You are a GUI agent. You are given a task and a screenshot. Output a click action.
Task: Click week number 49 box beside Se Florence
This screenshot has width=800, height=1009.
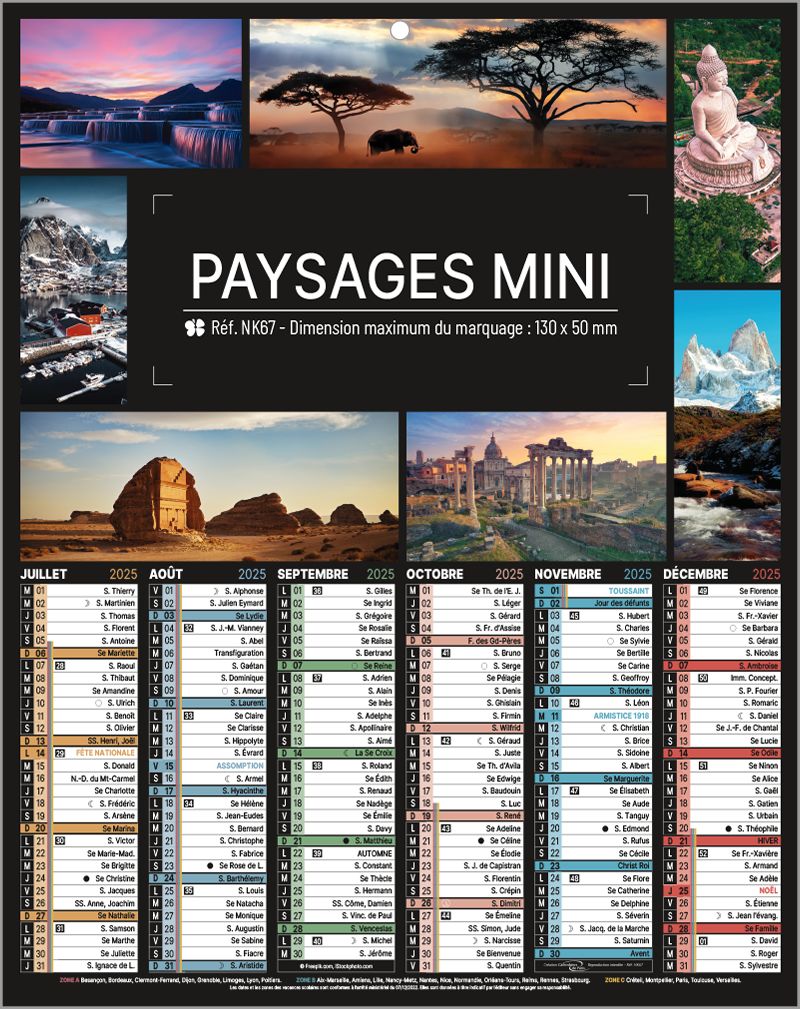coord(703,591)
